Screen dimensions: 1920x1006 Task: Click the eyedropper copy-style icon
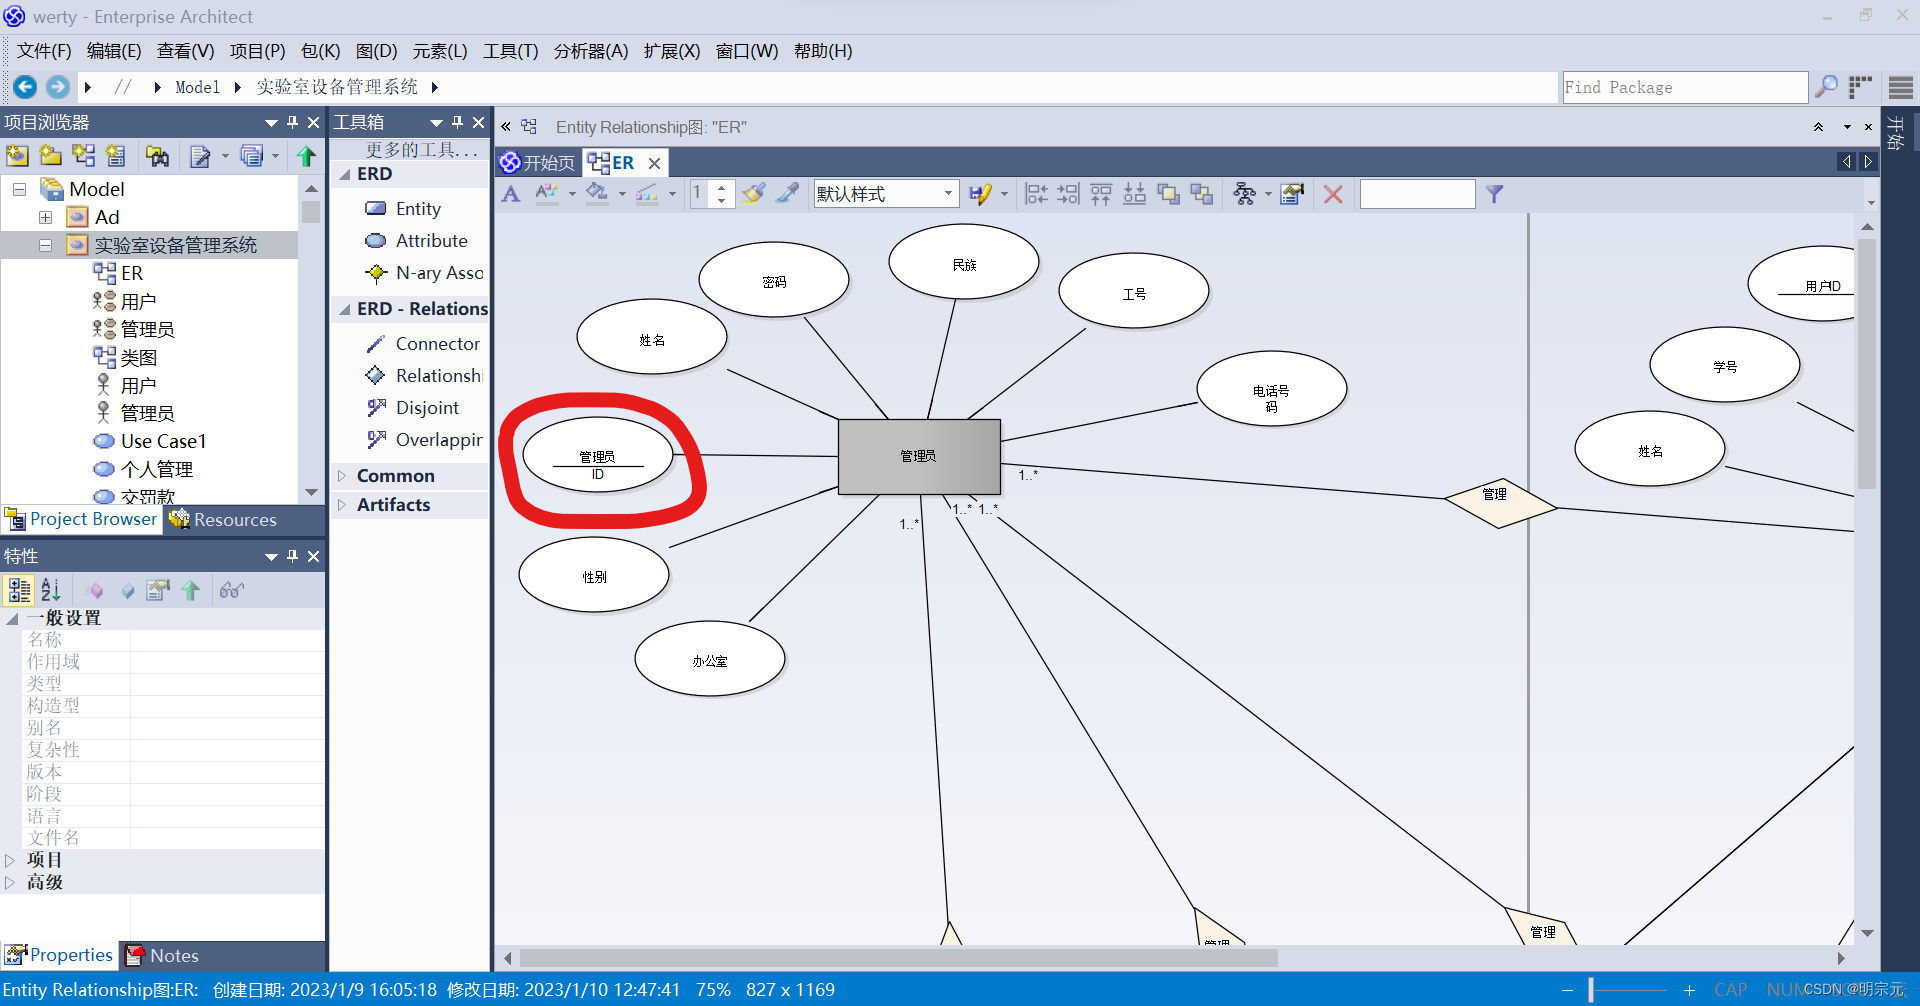(x=788, y=194)
